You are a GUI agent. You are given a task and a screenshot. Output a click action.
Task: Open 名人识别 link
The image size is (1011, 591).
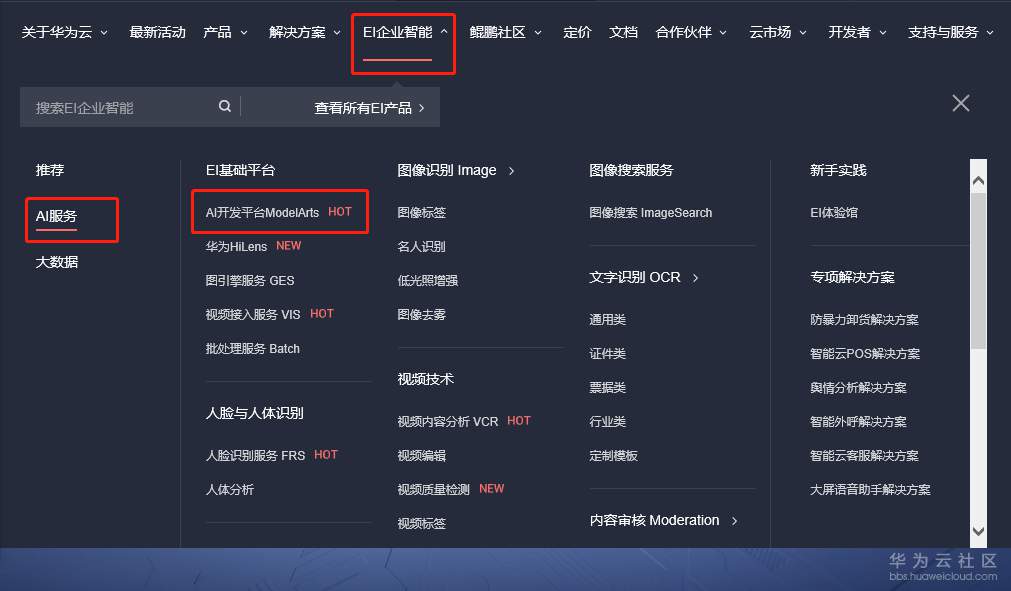click(422, 246)
